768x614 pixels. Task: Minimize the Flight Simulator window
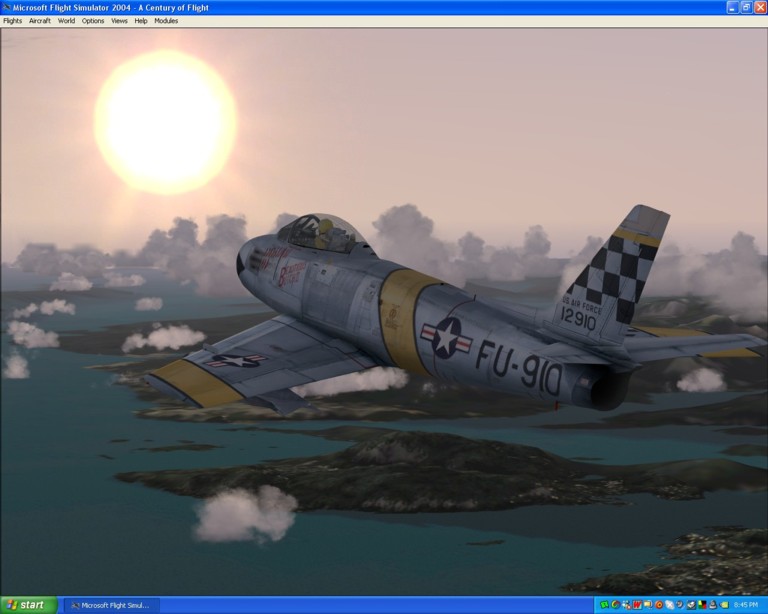pos(731,7)
